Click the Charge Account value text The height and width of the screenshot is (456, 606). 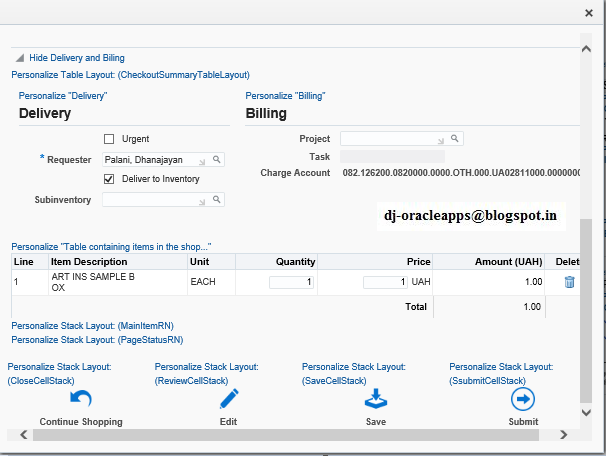461,173
